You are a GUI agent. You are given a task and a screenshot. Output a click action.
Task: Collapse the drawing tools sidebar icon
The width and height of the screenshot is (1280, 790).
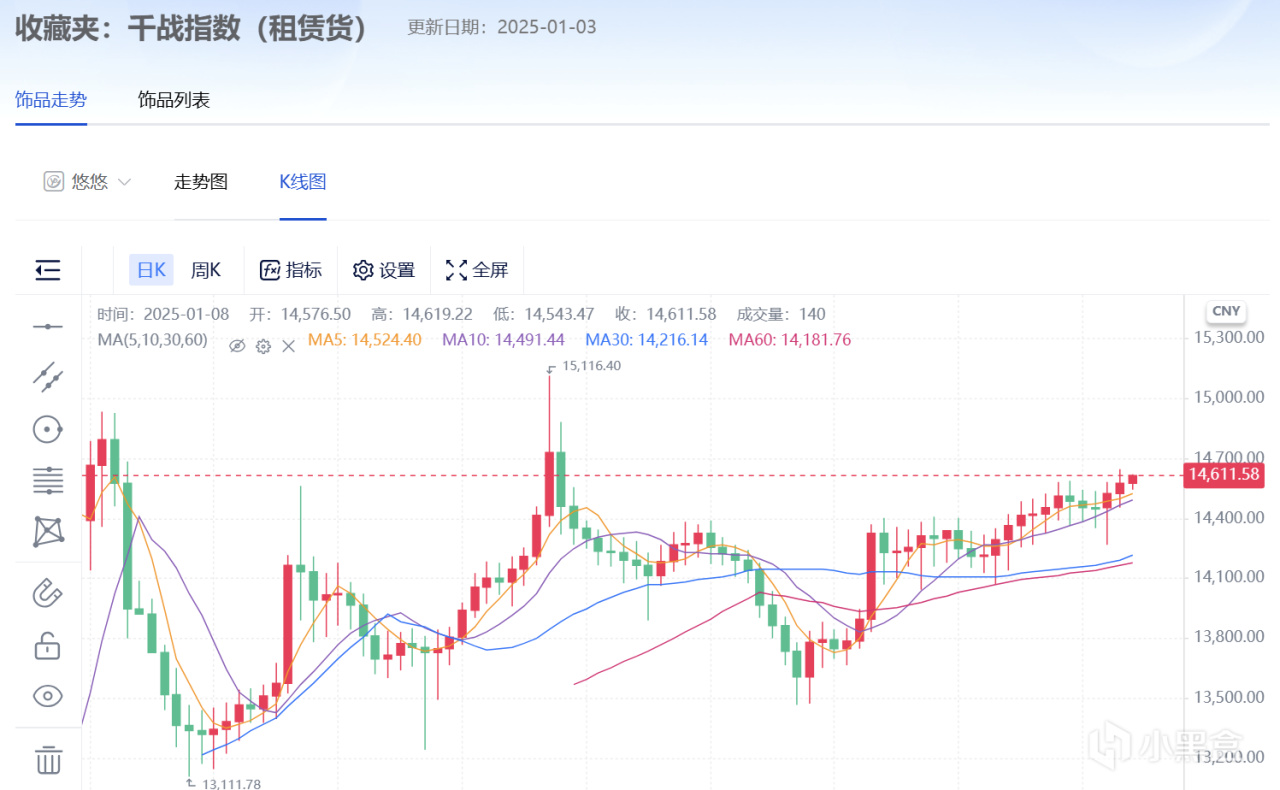tap(48, 270)
